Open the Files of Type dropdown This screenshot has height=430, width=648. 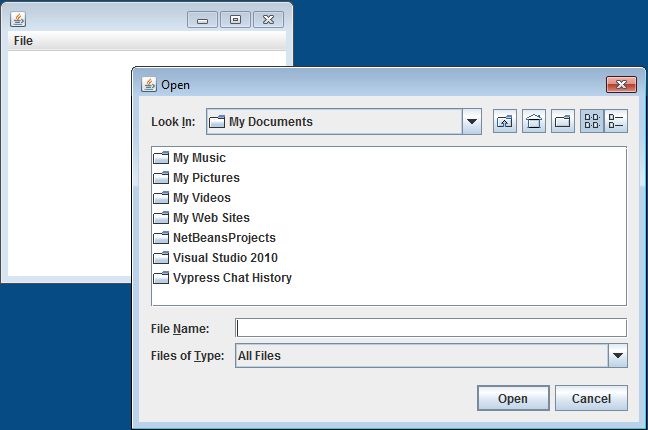[x=617, y=355]
